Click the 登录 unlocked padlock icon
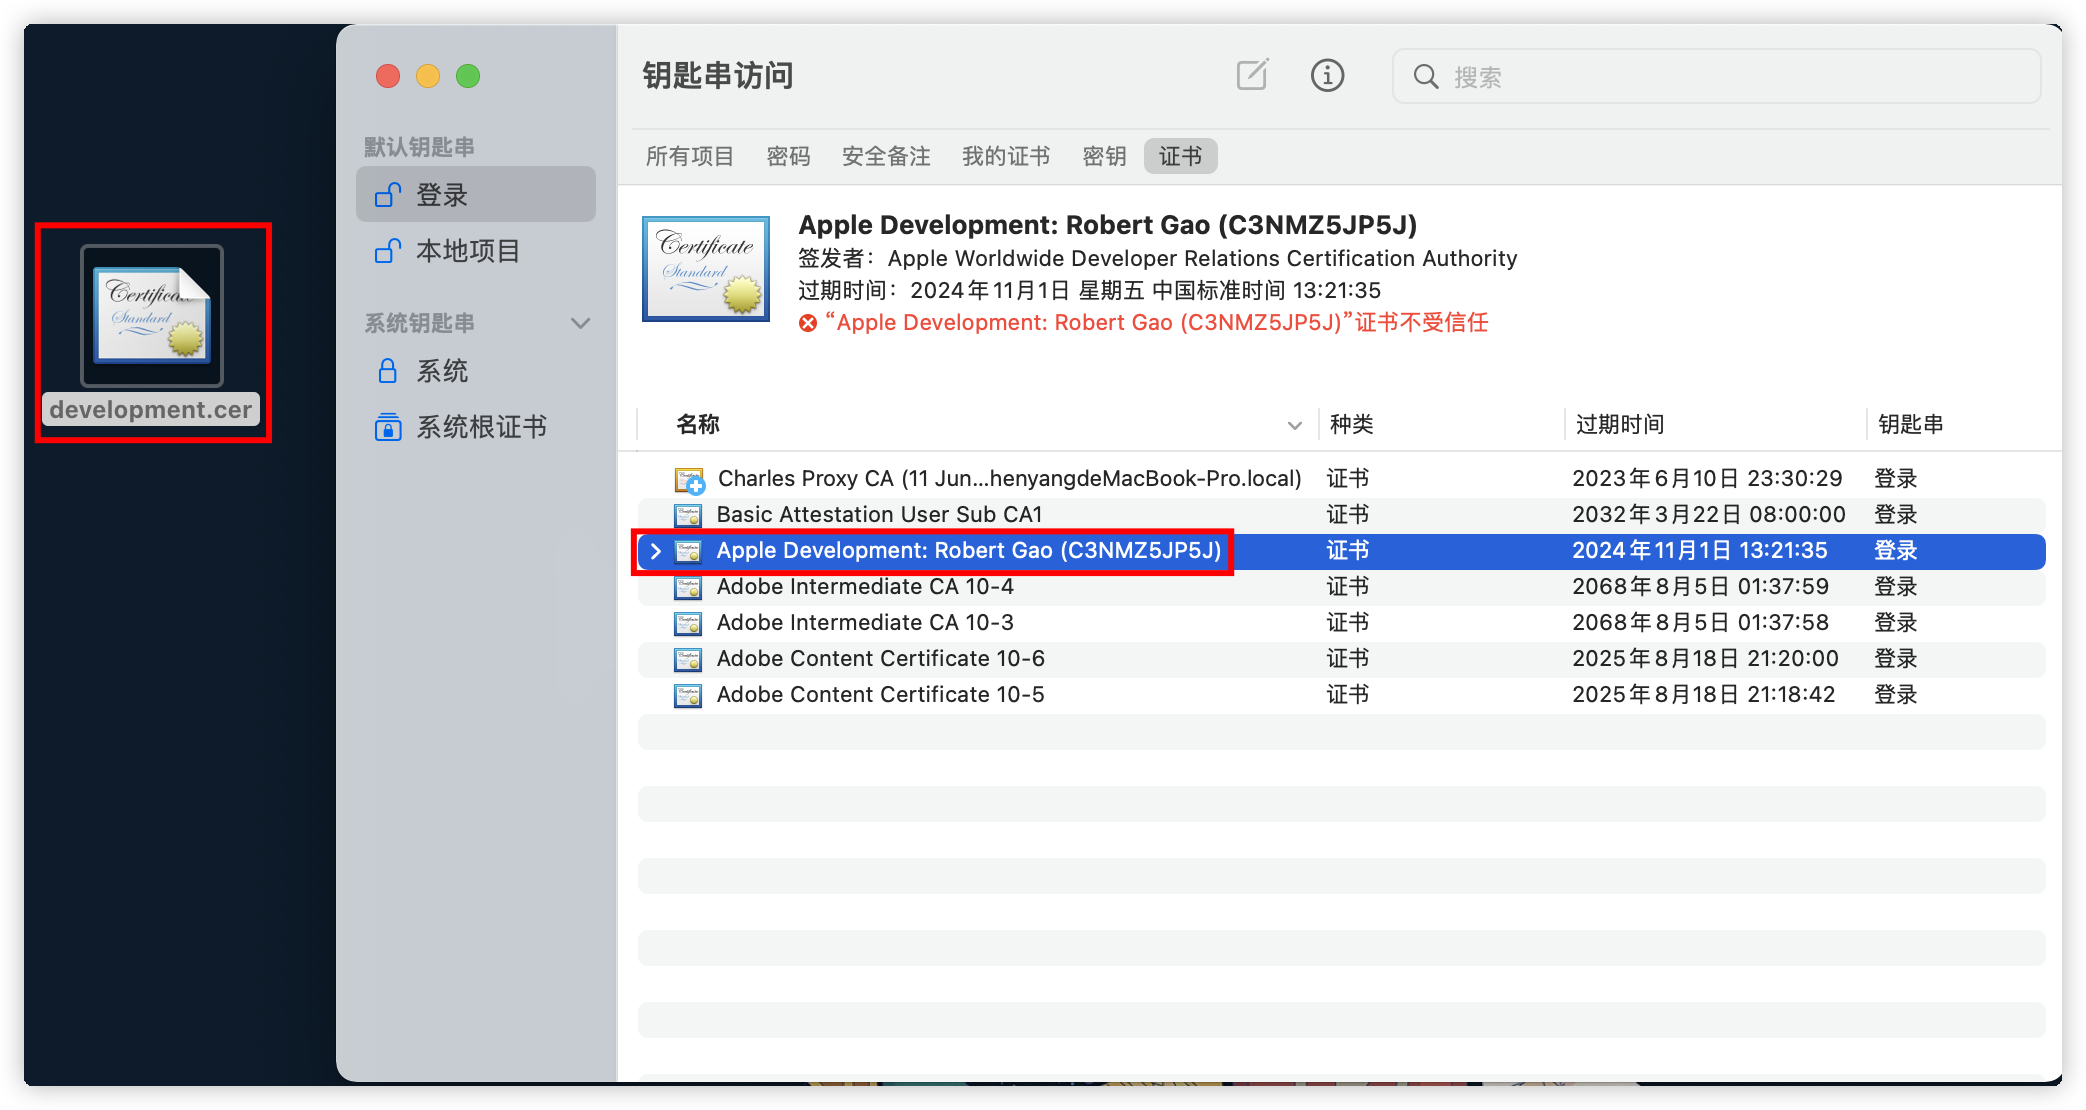The height and width of the screenshot is (1110, 2086). pyautogui.click(x=388, y=194)
